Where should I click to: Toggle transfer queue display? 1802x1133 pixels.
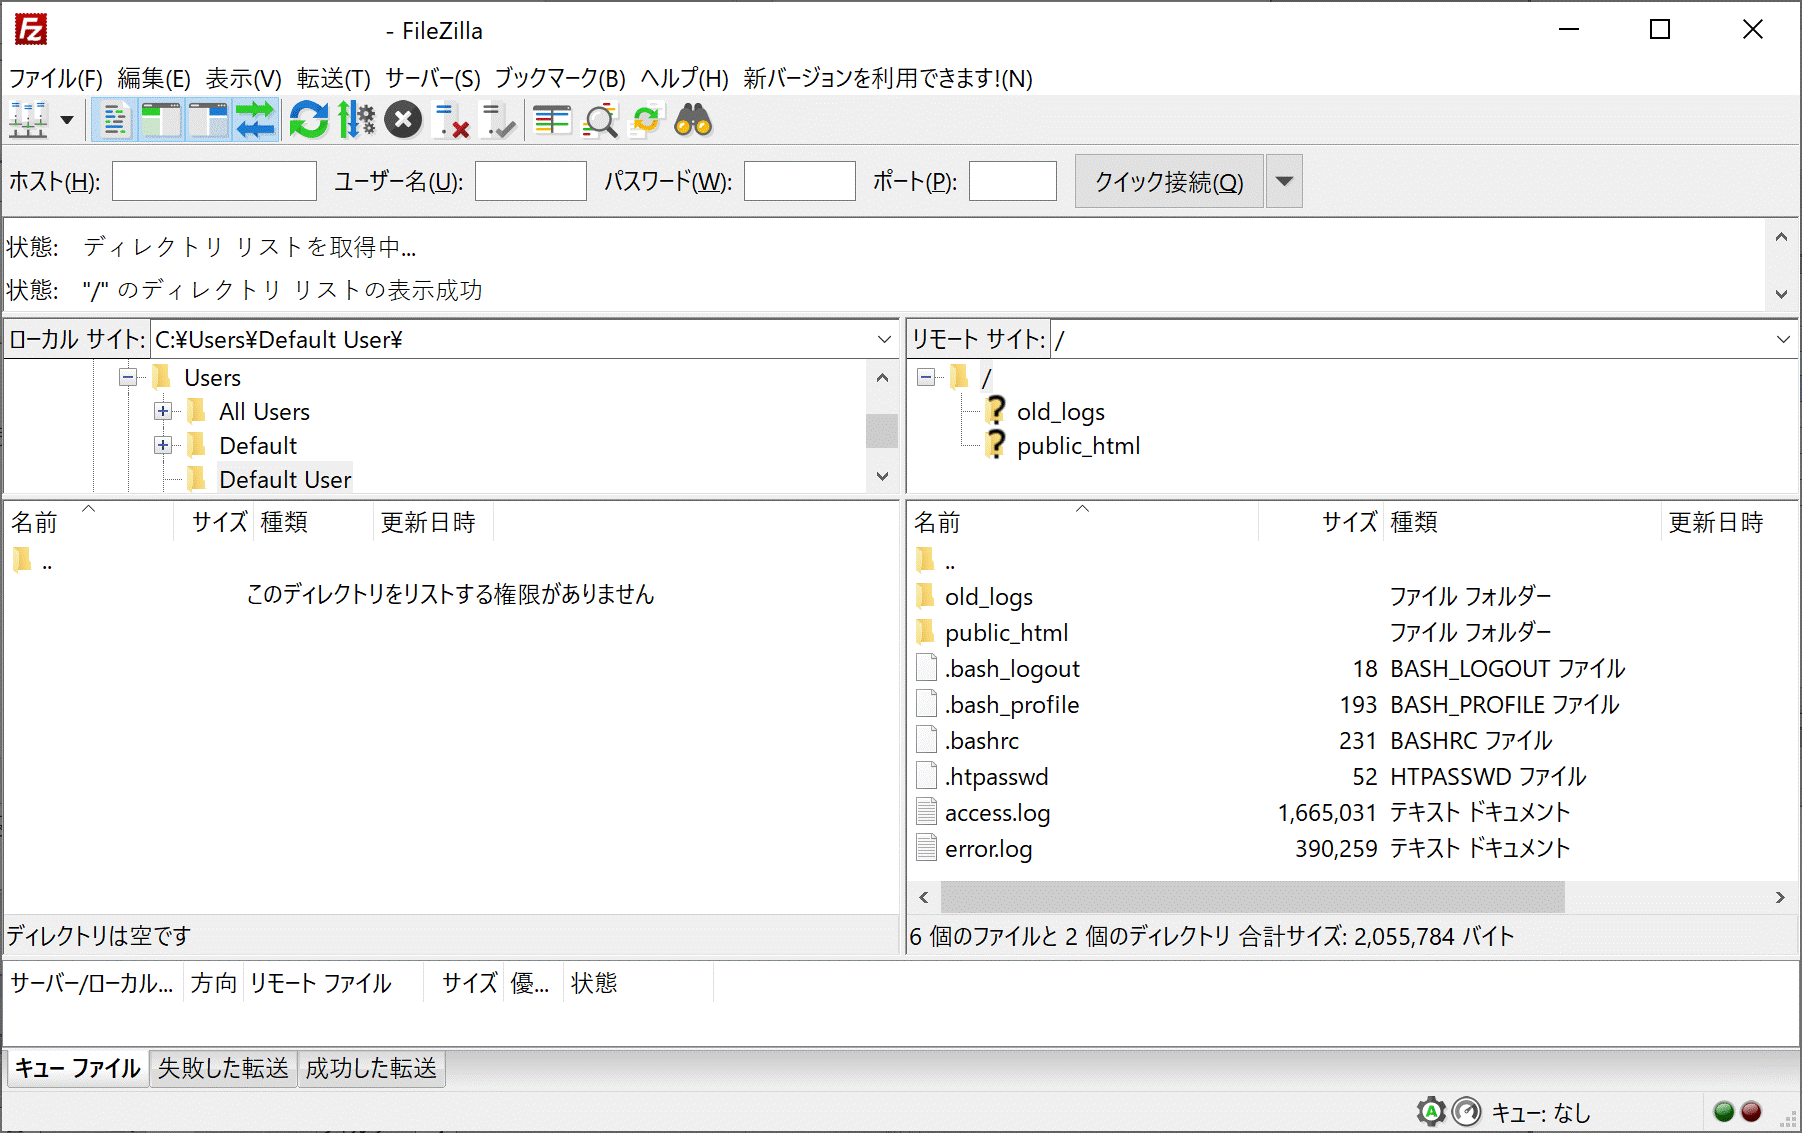tap(256, 120)
